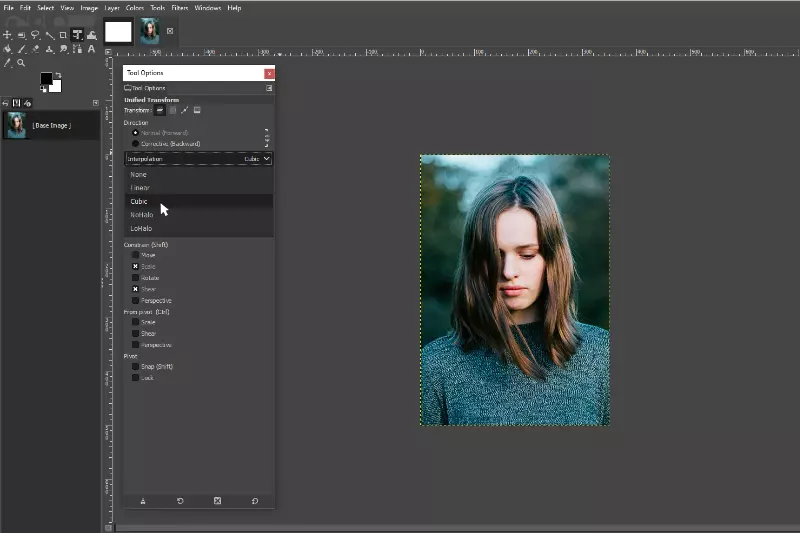The image size is (800, 533).
Task: Set transform target to selection
Action: (172, 110)
